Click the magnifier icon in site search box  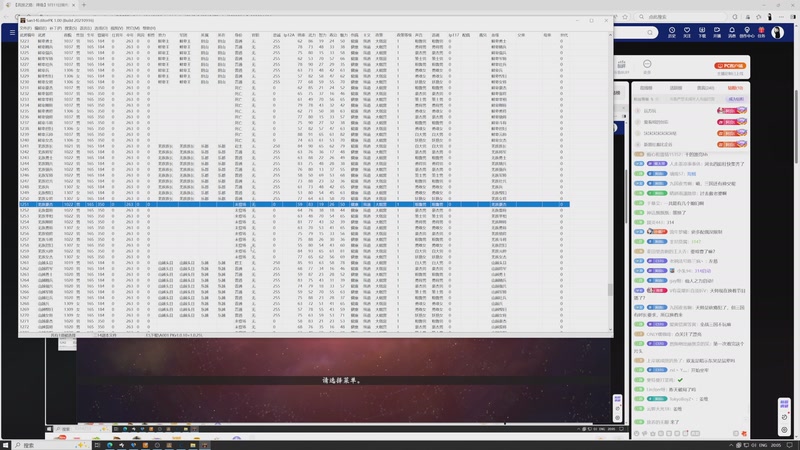pyautogui.click(x=649, y=33)
